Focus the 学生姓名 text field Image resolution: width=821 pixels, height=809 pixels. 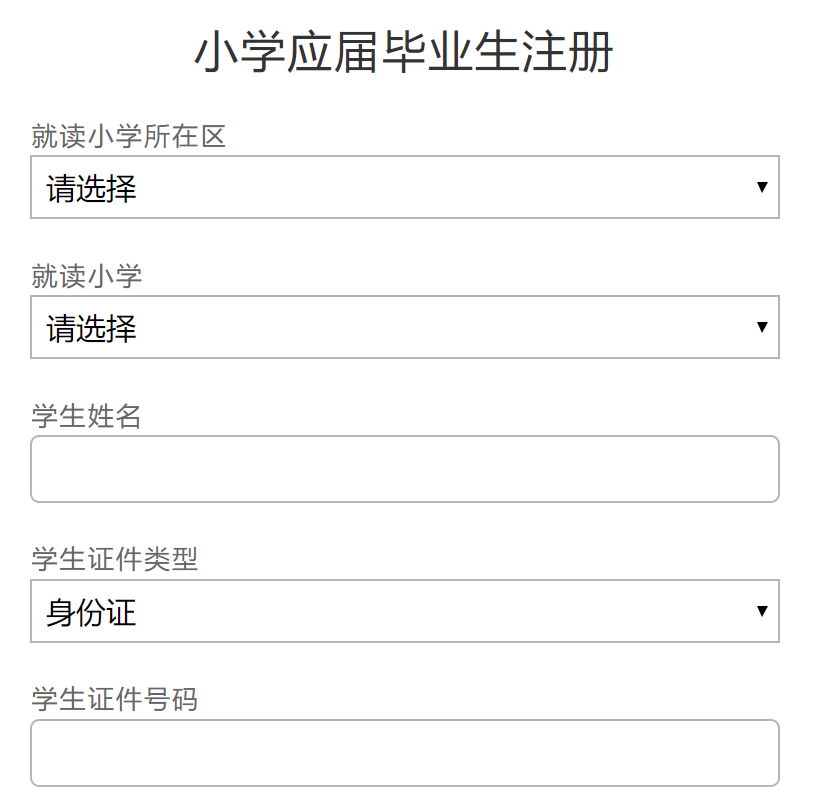point(404,469)
